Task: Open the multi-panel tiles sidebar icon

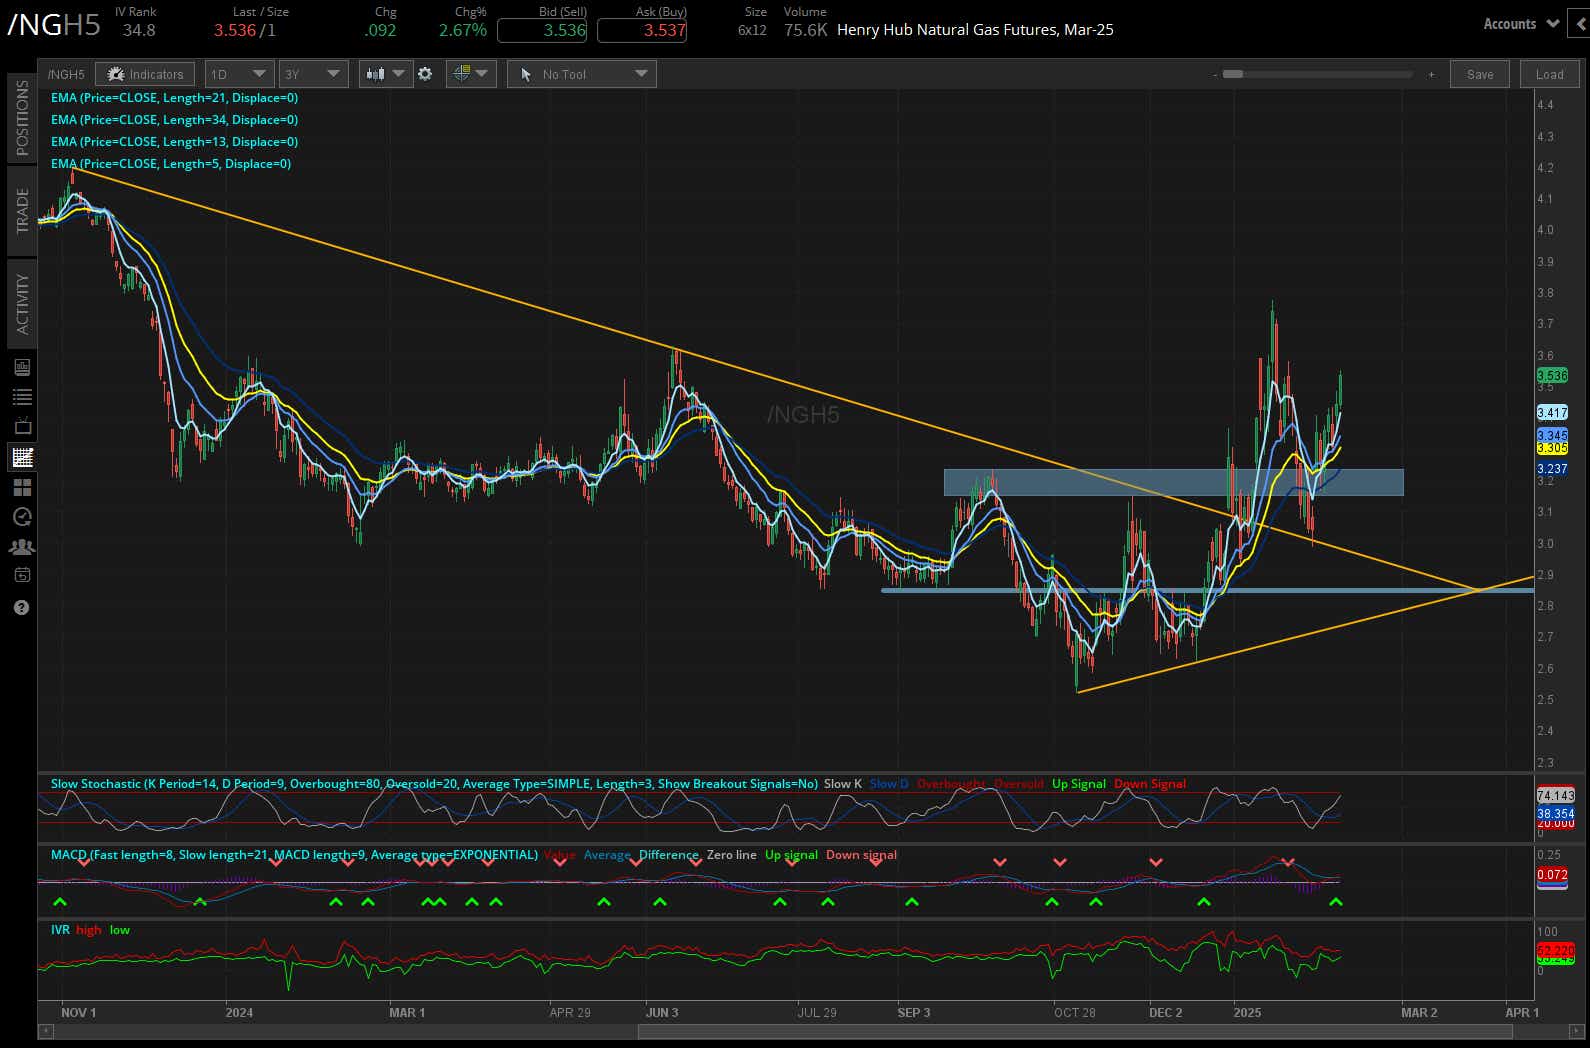Action: tap(22, 487)
